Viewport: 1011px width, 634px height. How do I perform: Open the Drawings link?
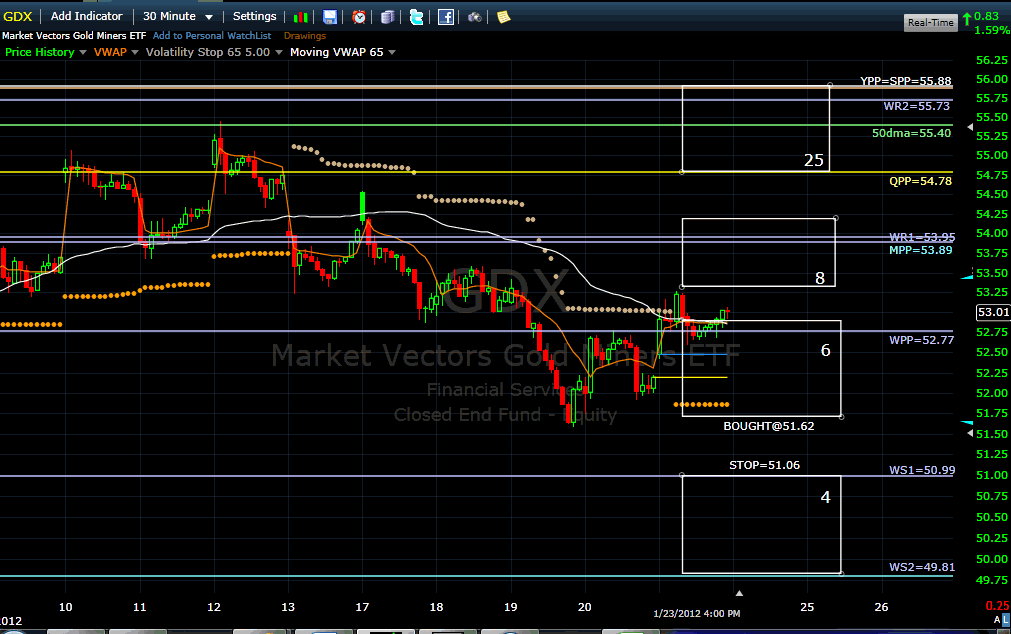[x=304, y=36]
